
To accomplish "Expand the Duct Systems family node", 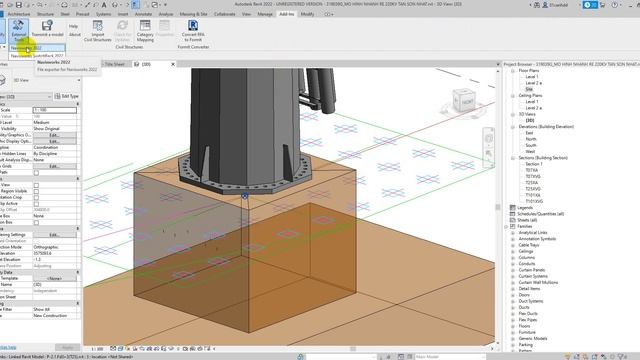I will tap(513, 301).
